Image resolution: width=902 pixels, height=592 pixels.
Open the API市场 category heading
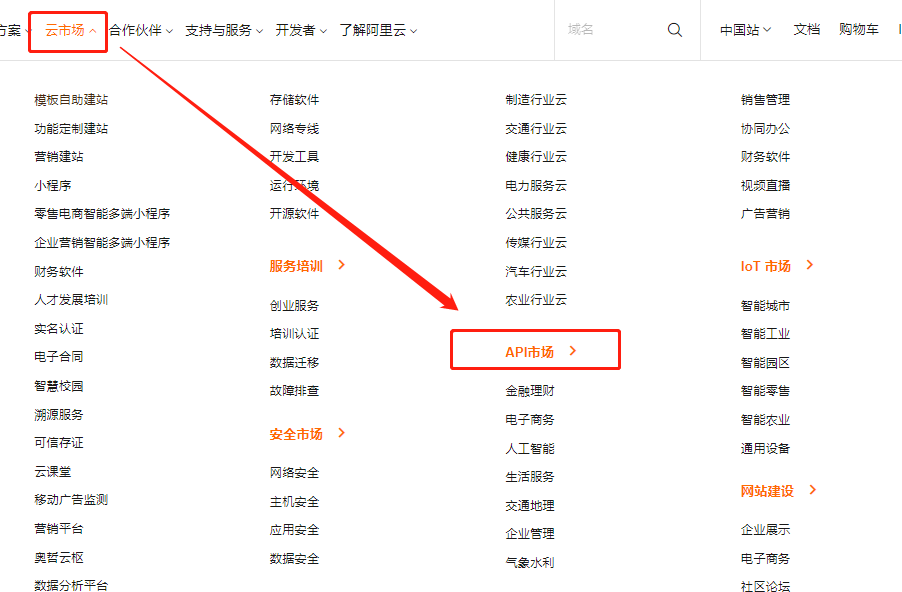point(529,352)
